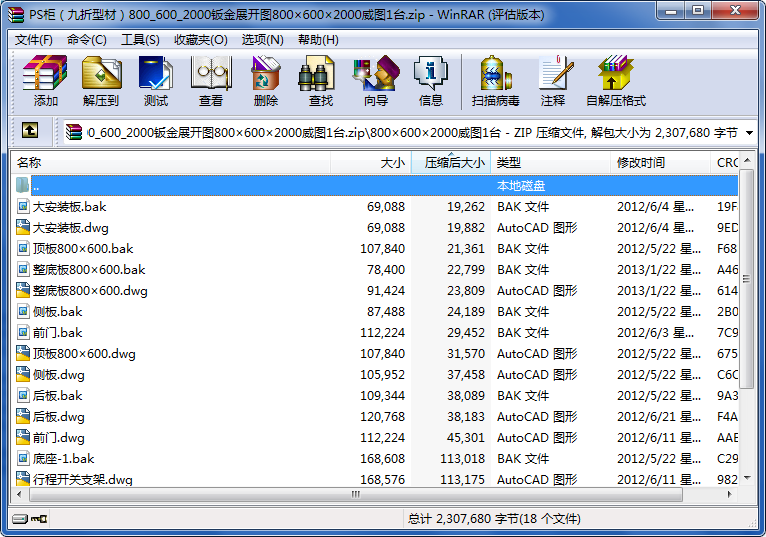
Task: Click the WinRAR title bar app icon
Action: pos(16,15)
